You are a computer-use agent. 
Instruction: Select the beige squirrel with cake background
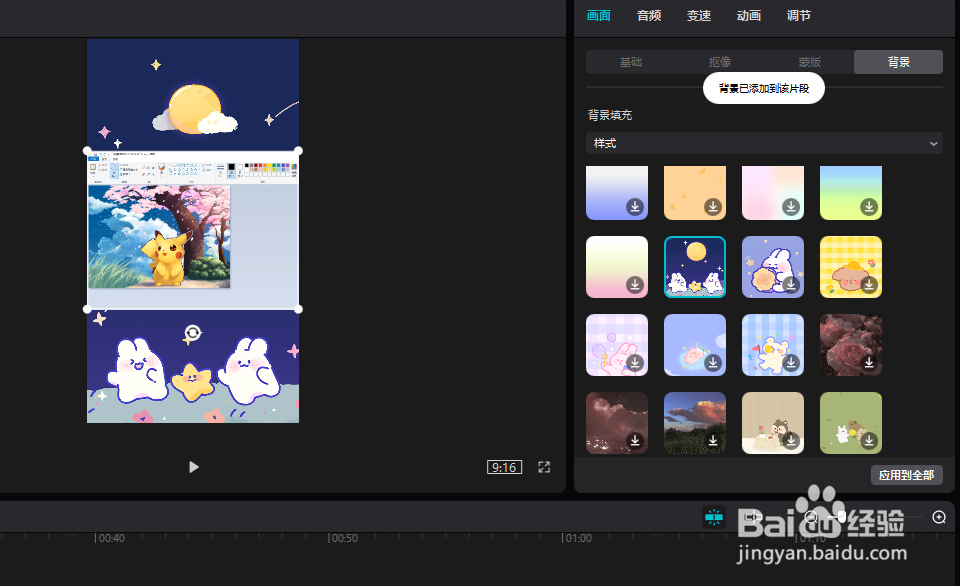(x=773, y=423)
